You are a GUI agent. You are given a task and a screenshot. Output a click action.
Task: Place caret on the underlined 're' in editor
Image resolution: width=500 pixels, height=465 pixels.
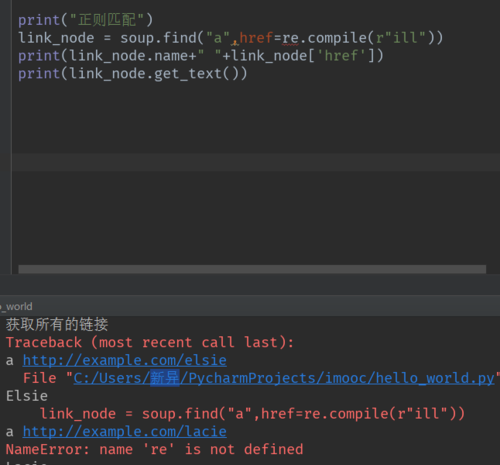pyautogui.click(x=290, y=38)
